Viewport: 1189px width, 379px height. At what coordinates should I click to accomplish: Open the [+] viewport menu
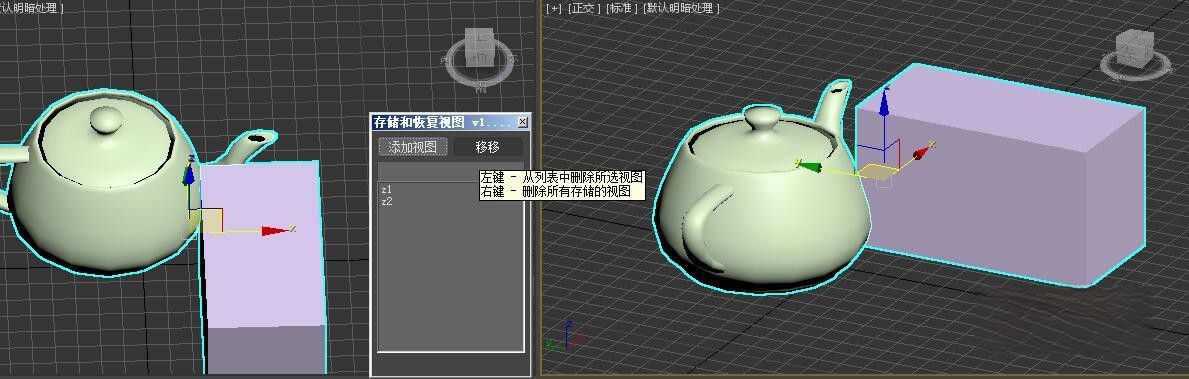point(554,8)
